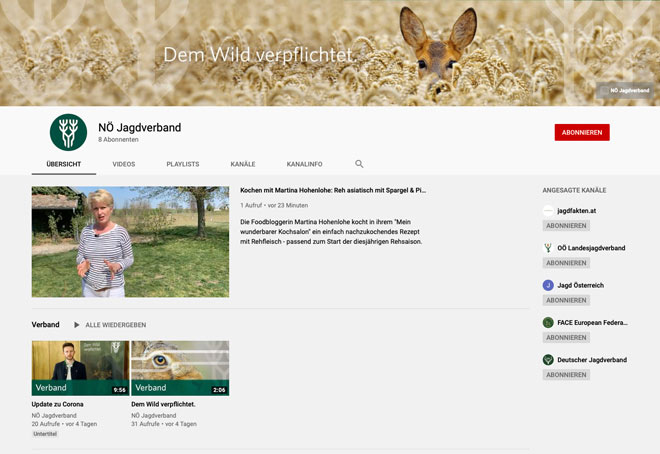Click the '1 Aufruf • vor 23 Minuten' text
The image size is (660, 454).
(274, 205)
